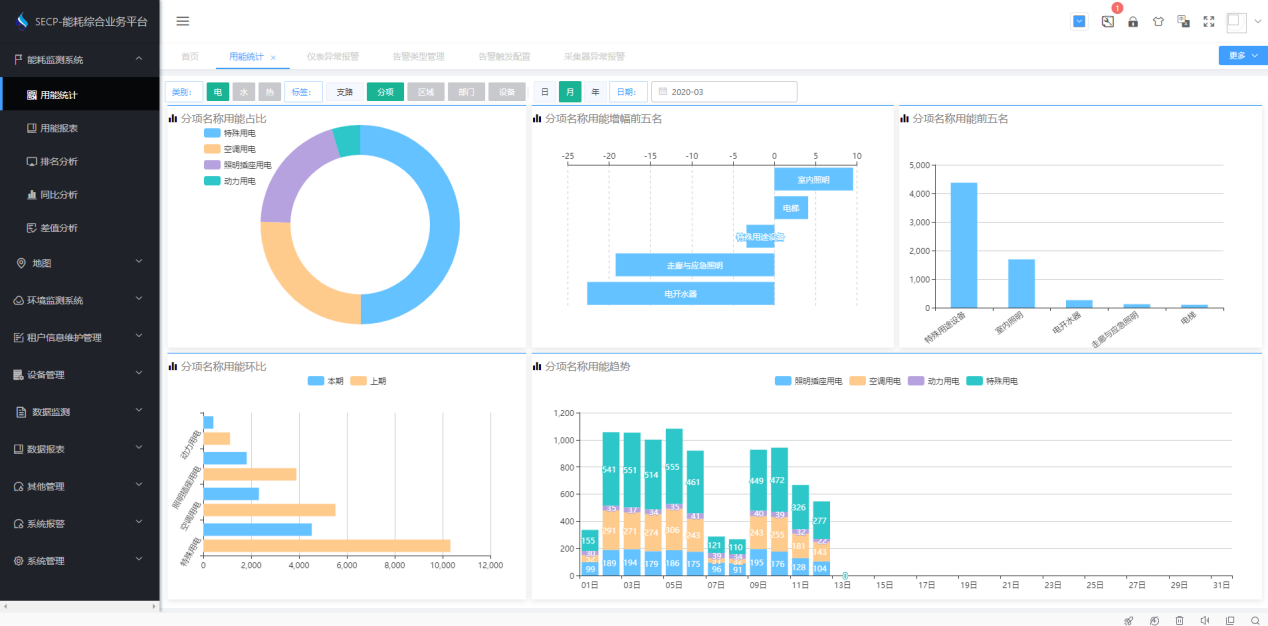Click the trash icon in bottom bar
The height and width of the screenshot is (626, 1268).
(1179, 620)
